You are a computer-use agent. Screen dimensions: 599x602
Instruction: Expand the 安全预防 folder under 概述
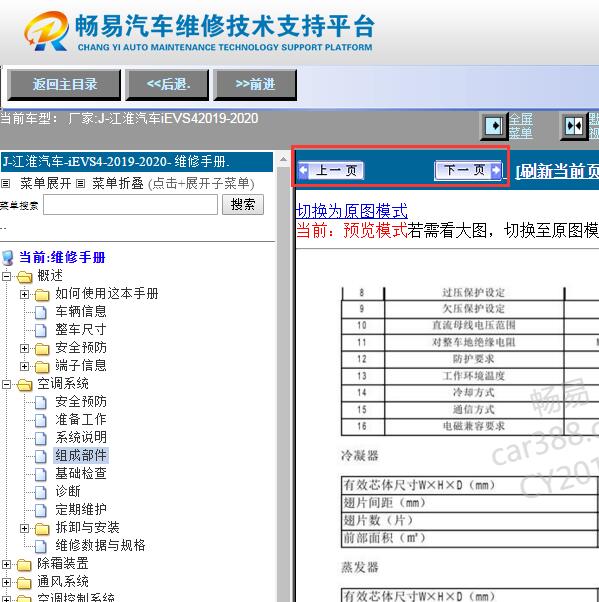24,348
